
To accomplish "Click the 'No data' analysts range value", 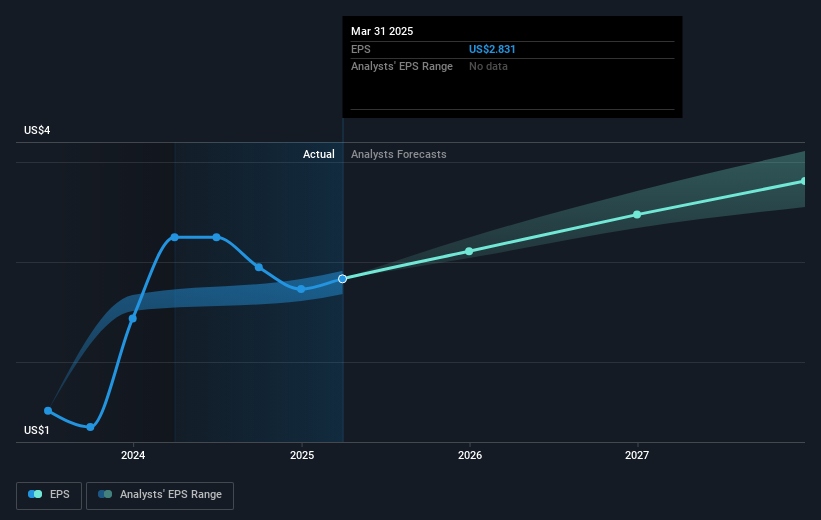I will coord(488,67).
